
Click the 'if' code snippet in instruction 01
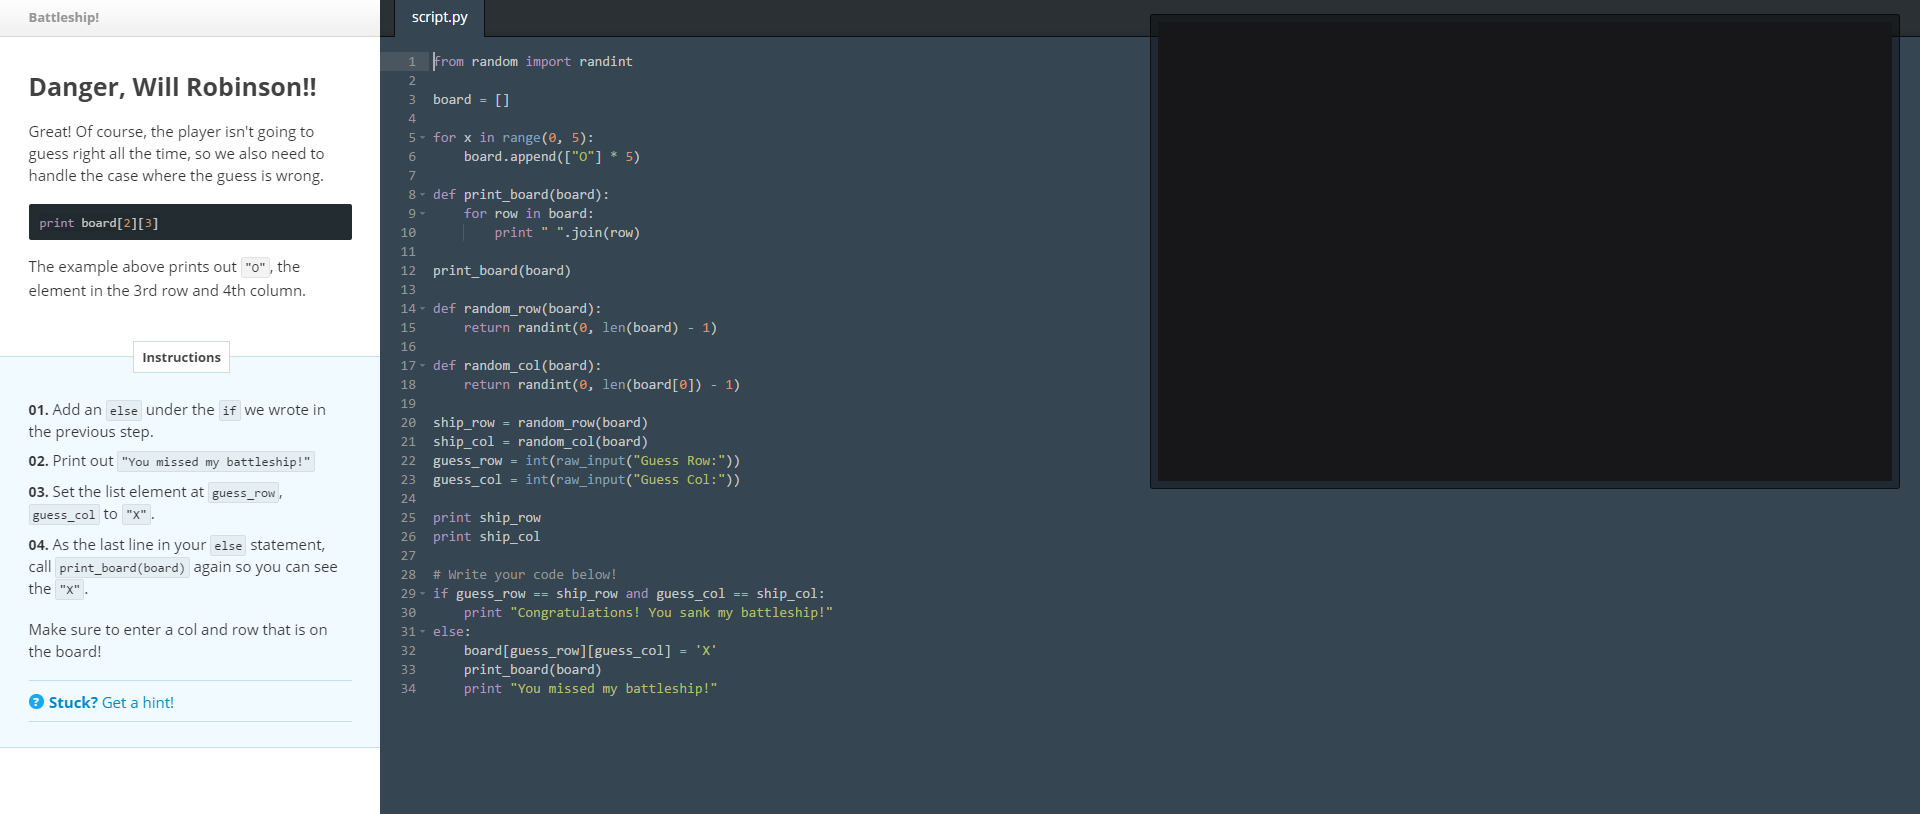click(x=230, y=410)
